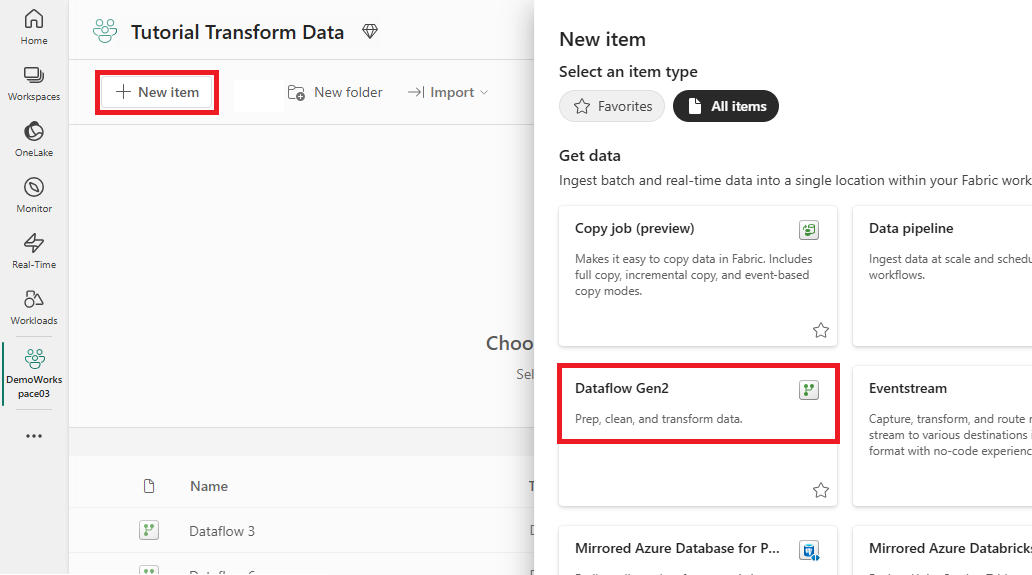The height and width of the screenshot is (575, 1032).
Task: Select the Copy job (preview) card
Action: 698,276
